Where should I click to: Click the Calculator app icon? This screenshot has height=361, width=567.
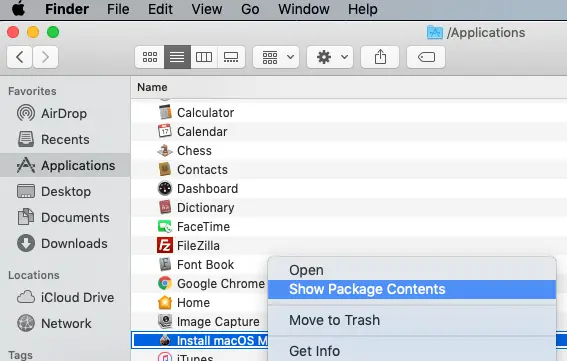tap(165, 112)
